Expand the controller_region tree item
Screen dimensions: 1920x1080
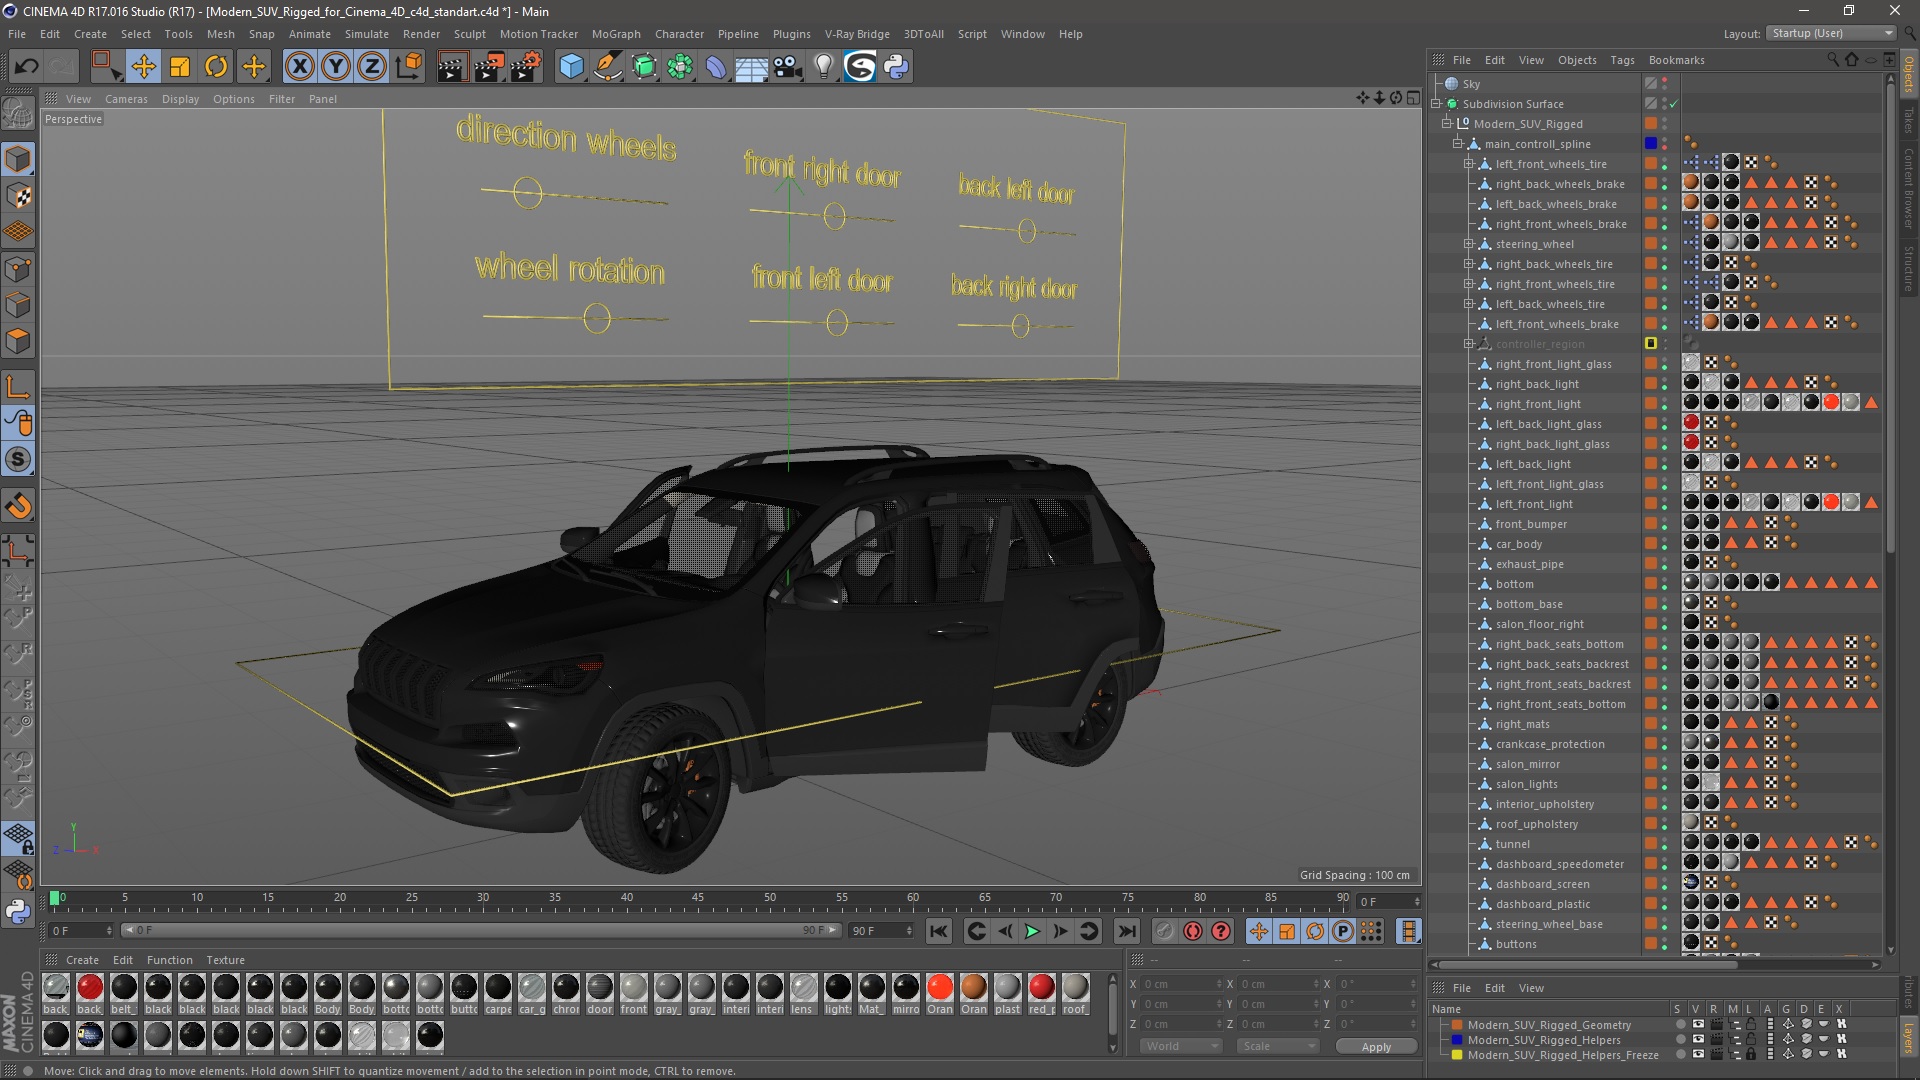1469,344
